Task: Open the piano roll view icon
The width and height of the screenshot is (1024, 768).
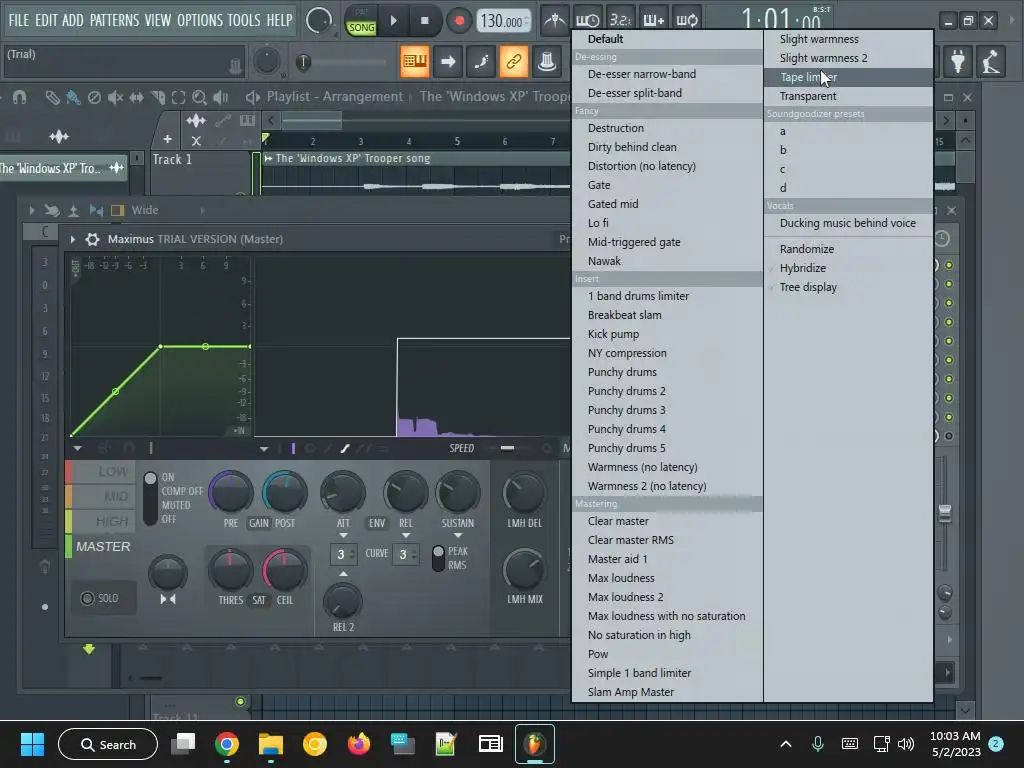Action: pyautogui.click(x=415, y=61)
